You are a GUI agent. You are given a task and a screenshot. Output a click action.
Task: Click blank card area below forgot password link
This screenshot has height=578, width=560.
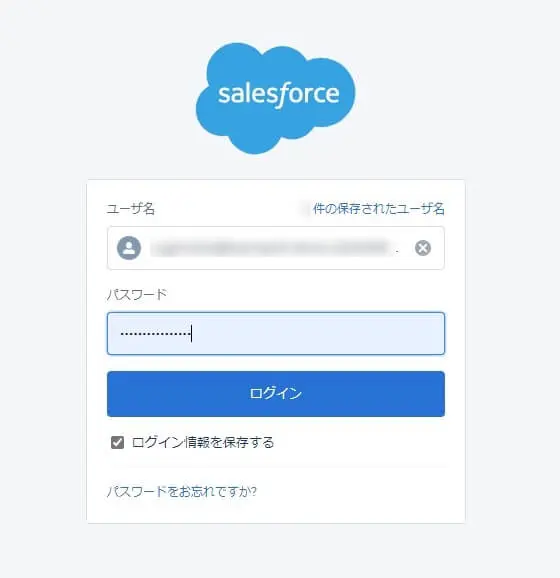(276, 511)
